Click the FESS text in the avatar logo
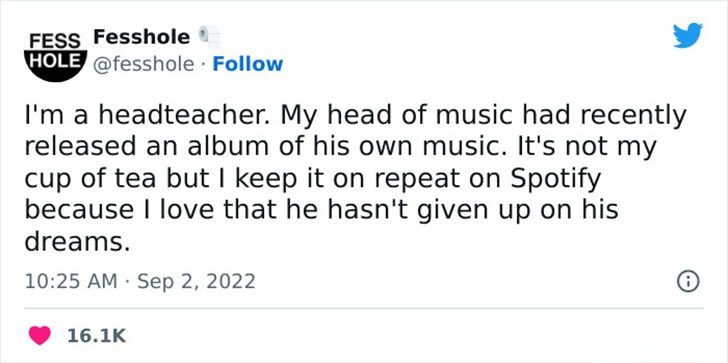Screen dimensions: 728x363 55,41
